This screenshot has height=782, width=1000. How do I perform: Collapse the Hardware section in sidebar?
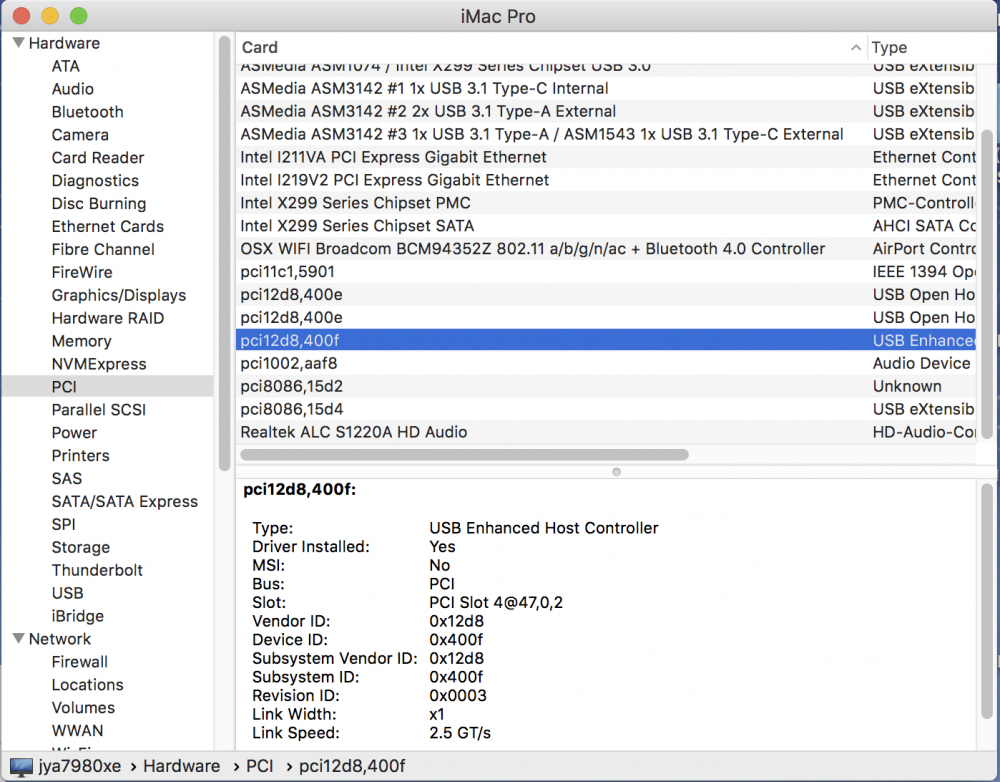pyautogui.click(x=18, y=43)
